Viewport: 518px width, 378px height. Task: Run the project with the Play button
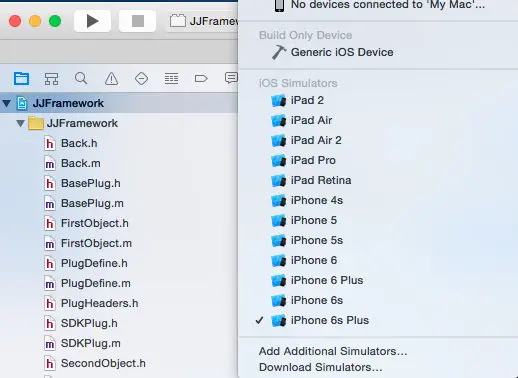click(92, 21)
